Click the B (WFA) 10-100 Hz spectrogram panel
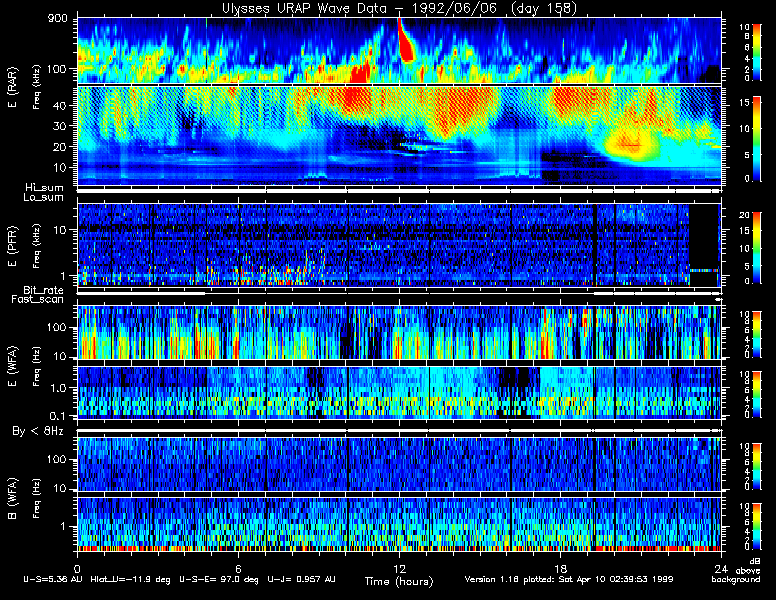The image size is (776, 600). [x=399, y=464]
